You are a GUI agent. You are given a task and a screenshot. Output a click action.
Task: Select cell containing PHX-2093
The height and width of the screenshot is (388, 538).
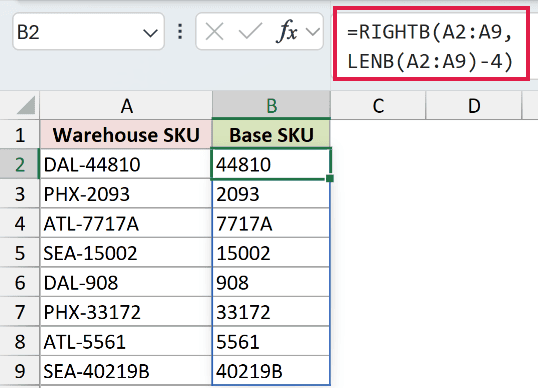point(126,194)
